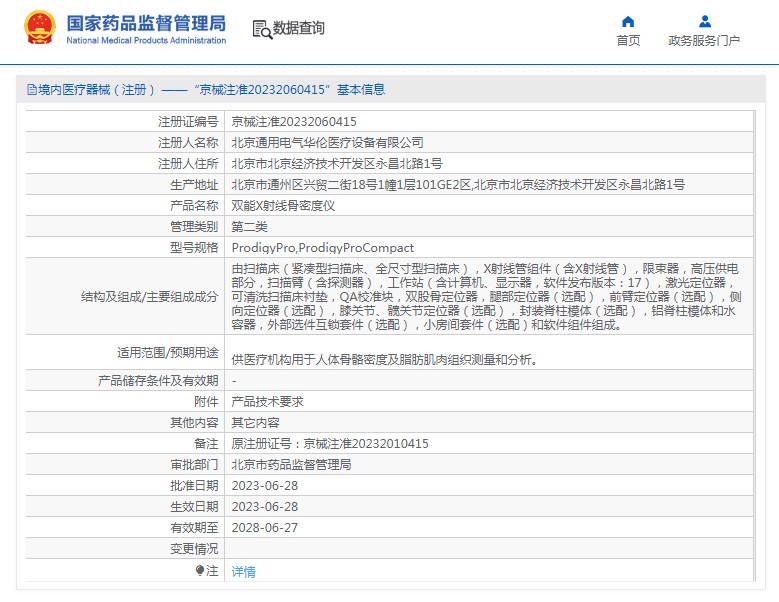Click the 产品储存条件及有效期 label
The height and width of the screenshot is (602, 779).
click(x=158, y=380)
